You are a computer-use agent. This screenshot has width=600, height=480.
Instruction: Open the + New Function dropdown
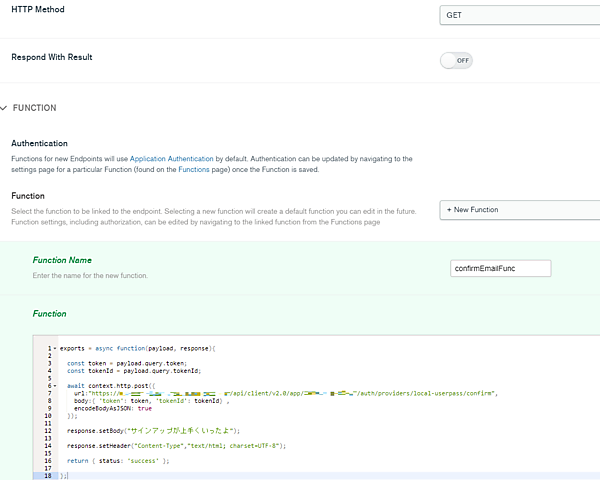click(x=518, y=210)
